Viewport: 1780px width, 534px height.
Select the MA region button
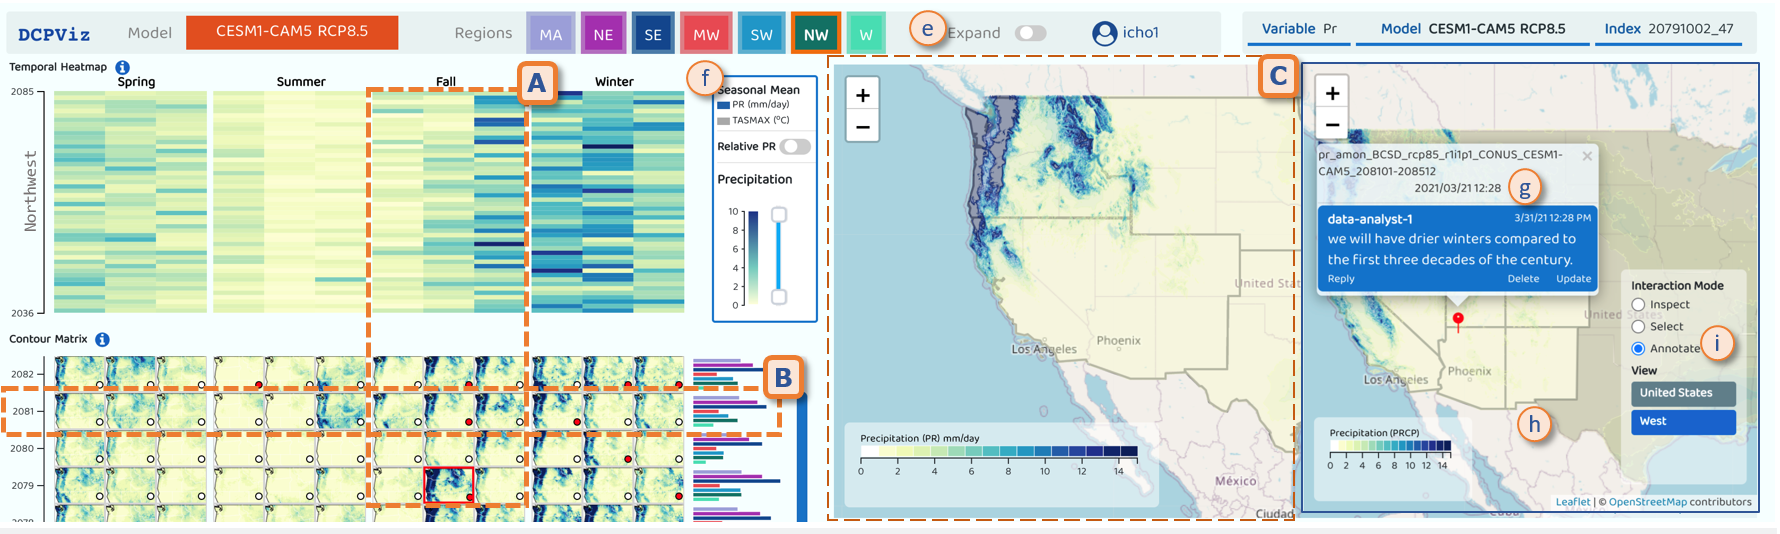pos(551,34)
